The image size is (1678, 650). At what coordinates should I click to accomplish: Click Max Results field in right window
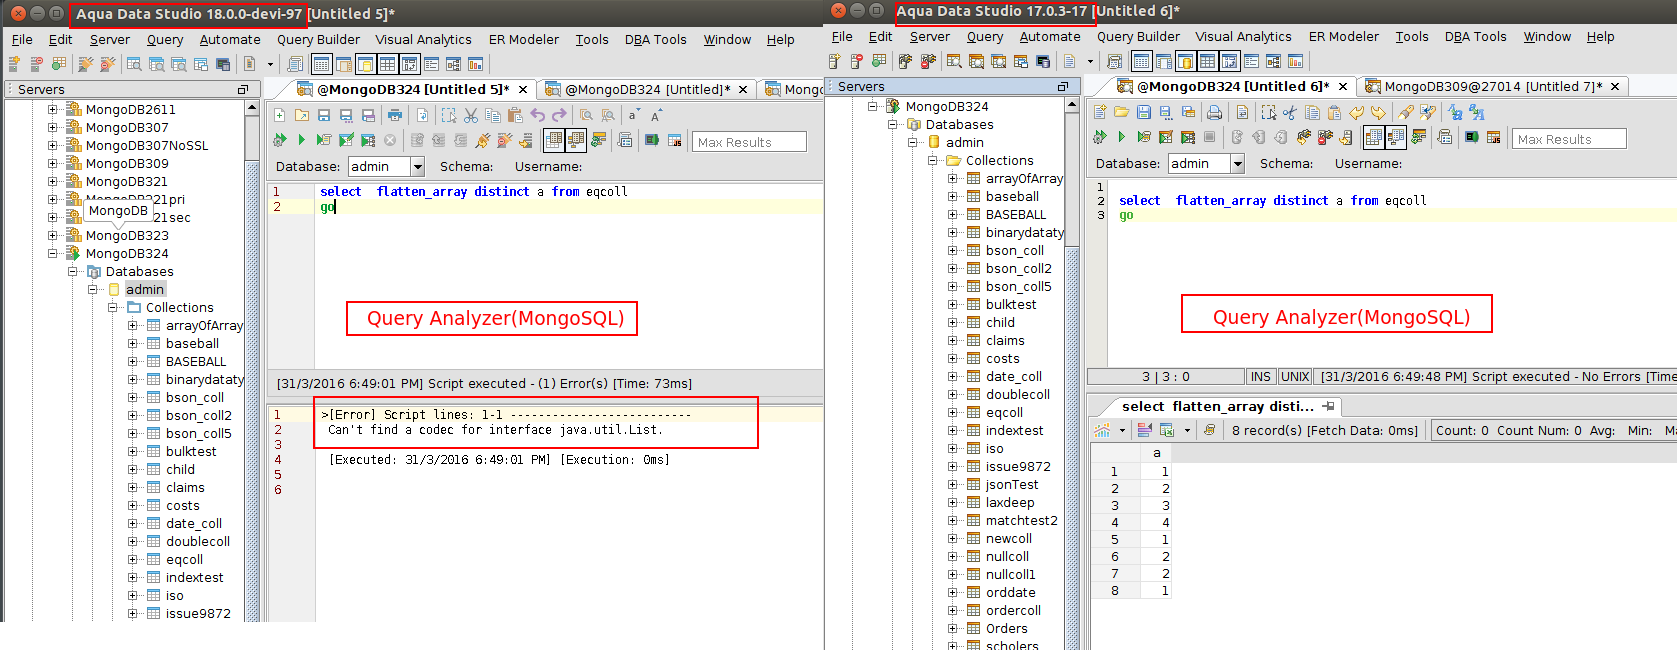point(1569,139)
